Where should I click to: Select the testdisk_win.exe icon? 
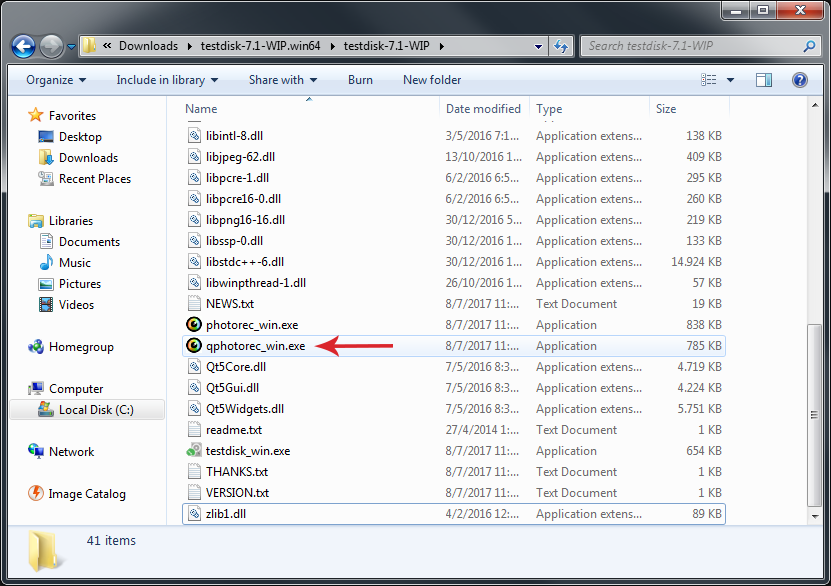point(194,450)
